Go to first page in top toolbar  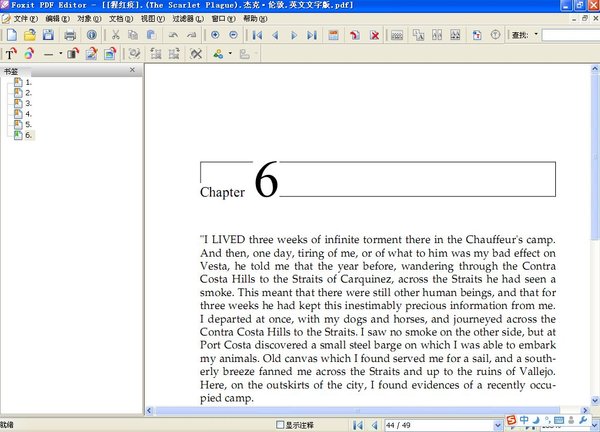tap(257, 35)
